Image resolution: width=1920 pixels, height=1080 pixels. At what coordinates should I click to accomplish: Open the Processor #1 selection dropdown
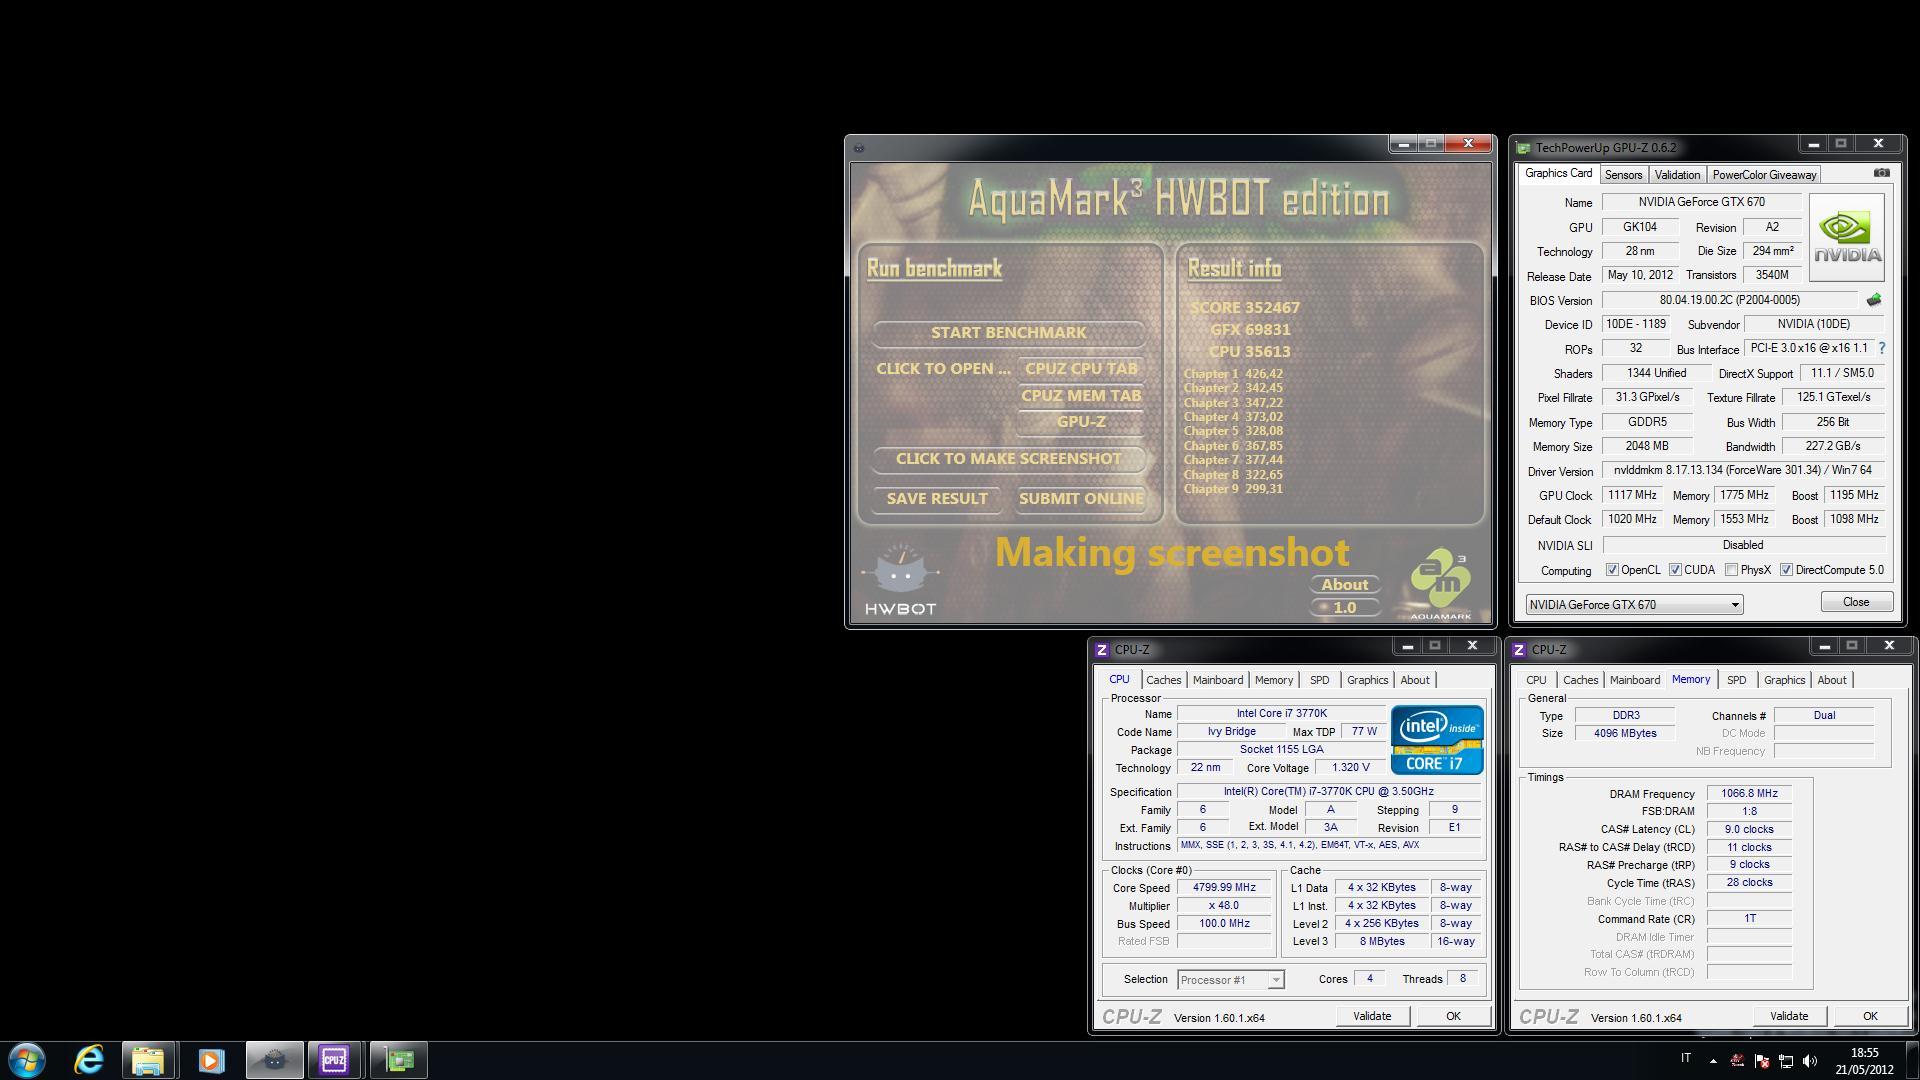coord(1230,980)
